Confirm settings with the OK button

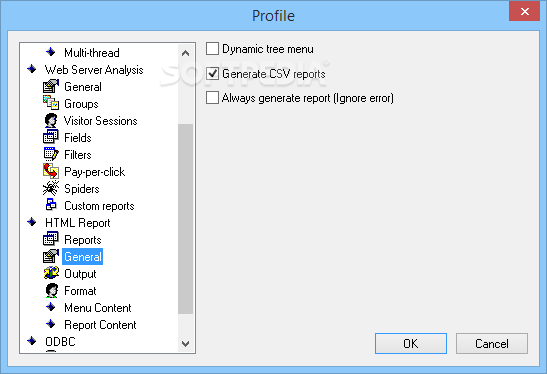tap(411, 344)
